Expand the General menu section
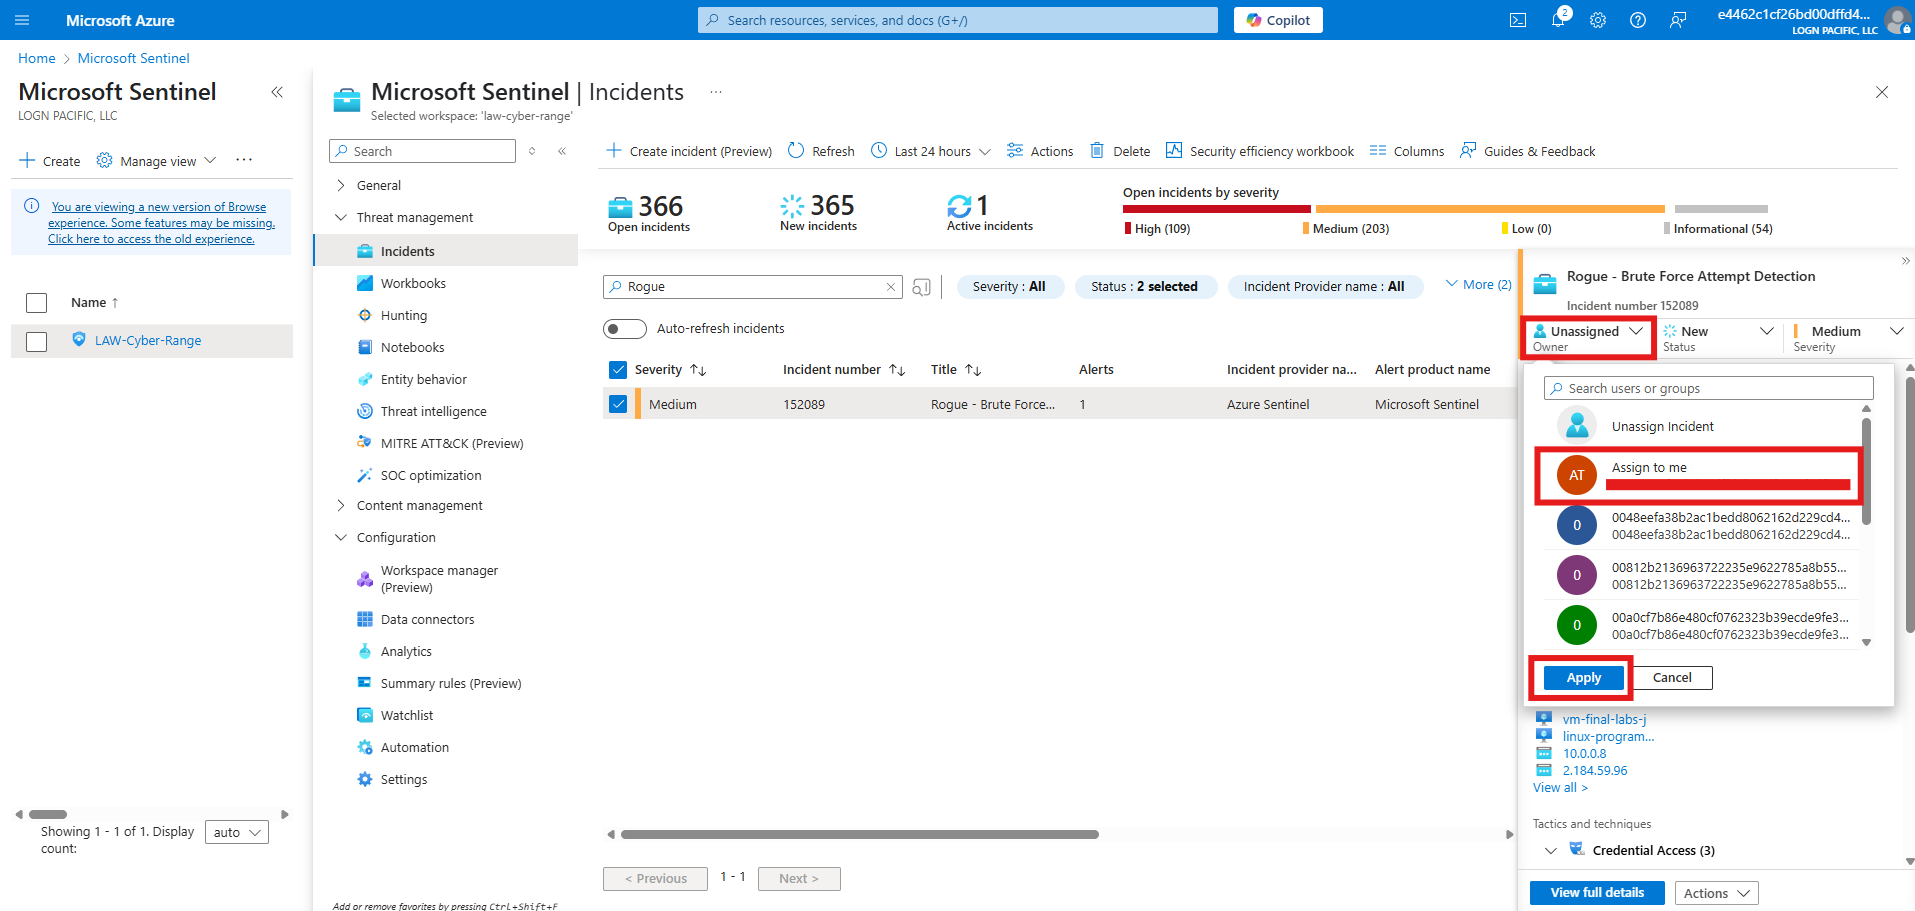 (x=341, y=186)
